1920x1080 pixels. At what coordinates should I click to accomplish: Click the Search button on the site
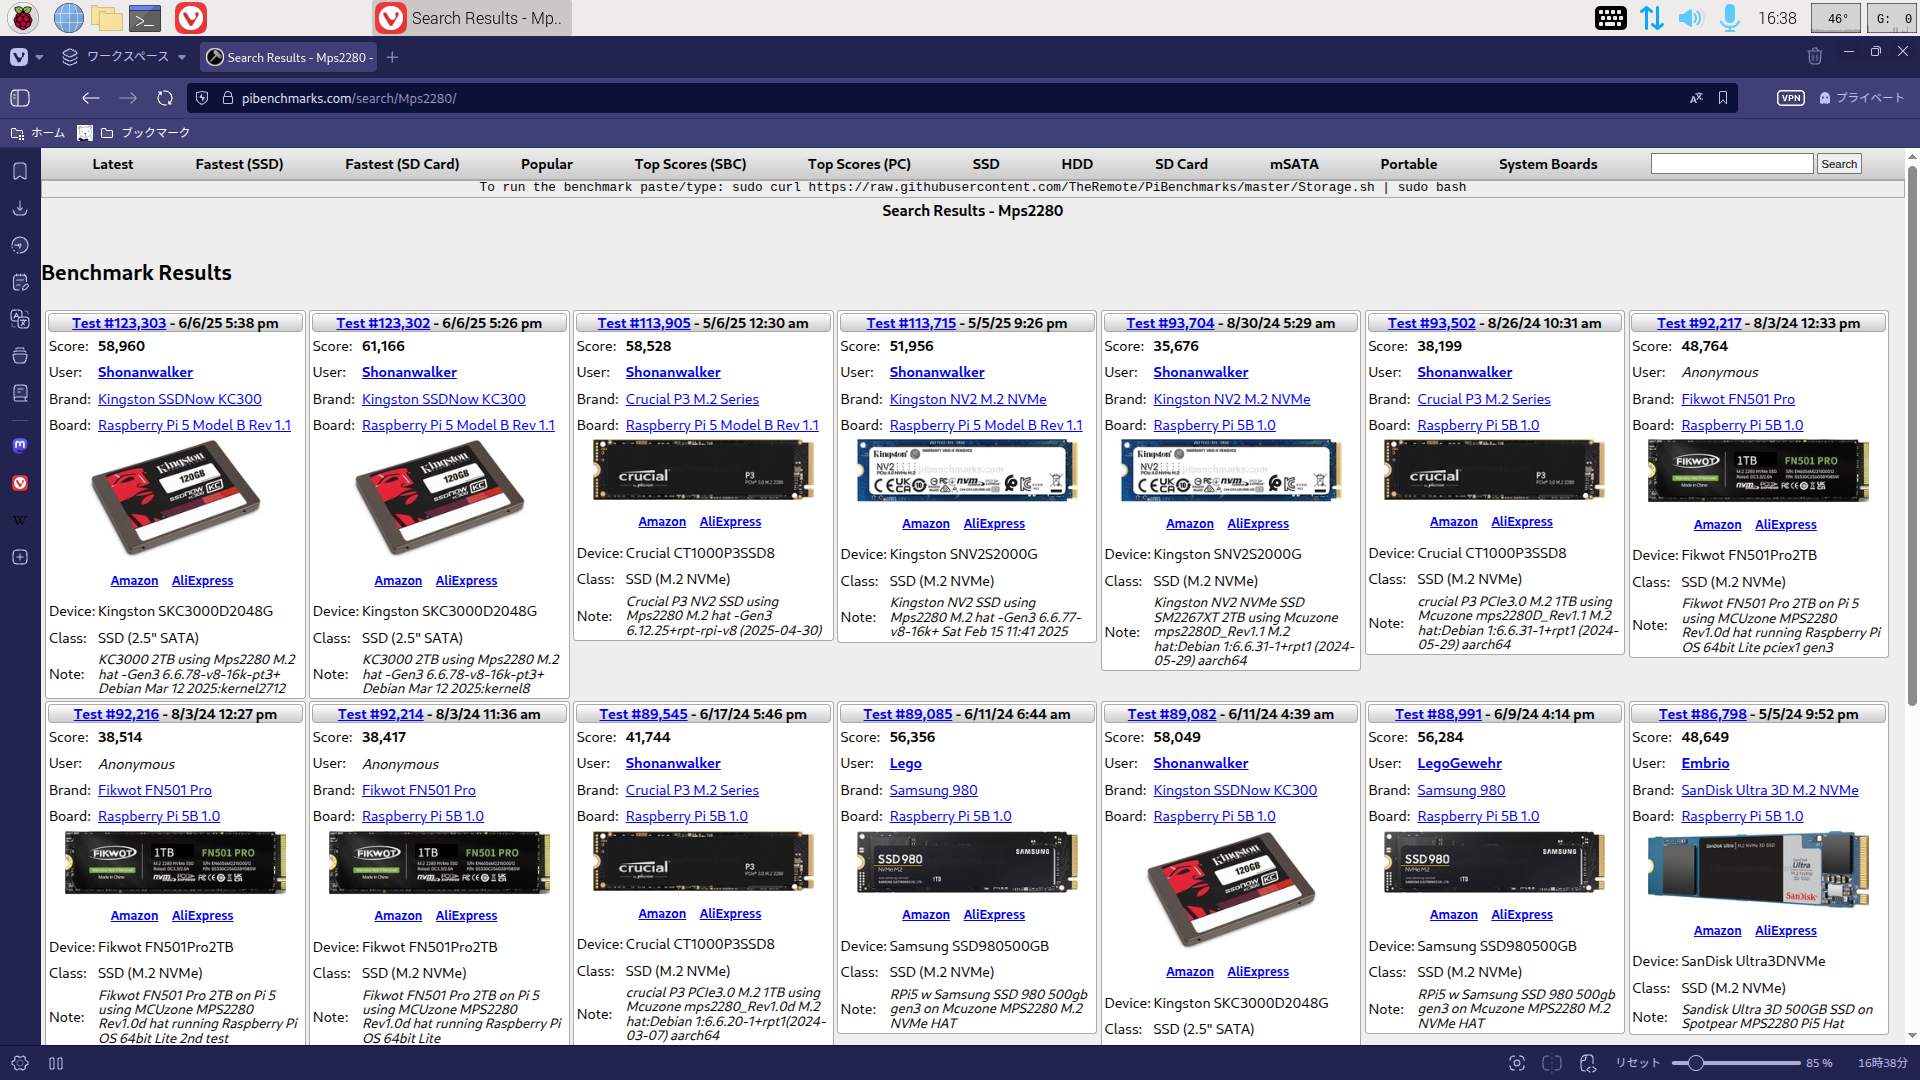pyautogui.click(x=1838, y=164)
